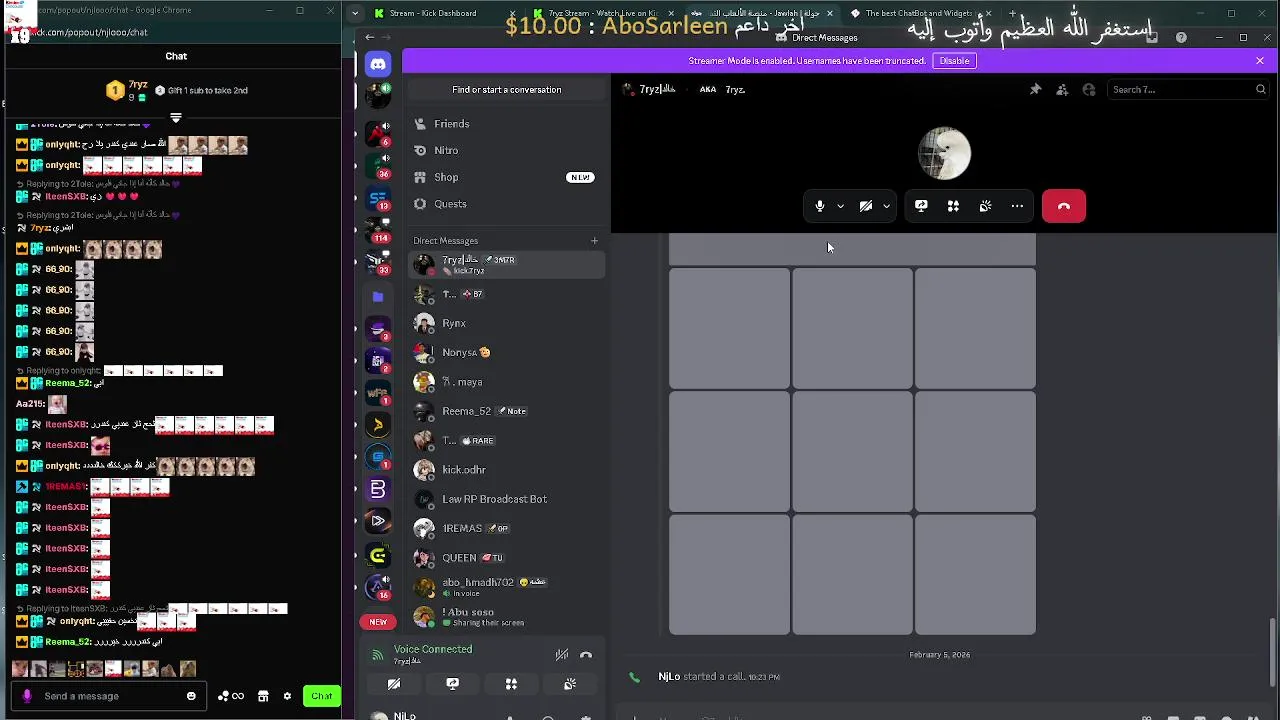Launch activity from voice panel bottom row
This screenshot has height=720, width=1280.
[x=511, y=684]
